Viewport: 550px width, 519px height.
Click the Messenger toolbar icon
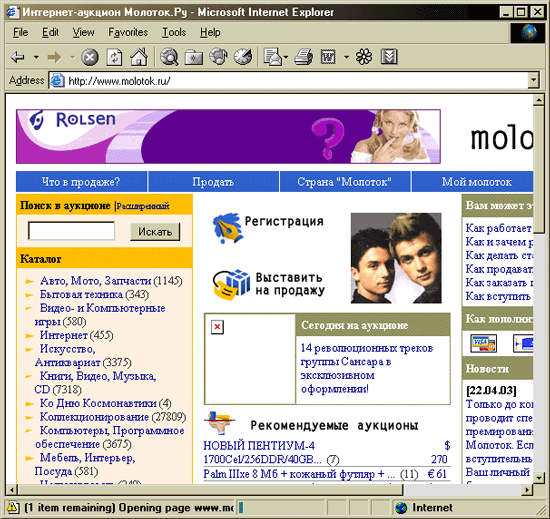point(389,57)
